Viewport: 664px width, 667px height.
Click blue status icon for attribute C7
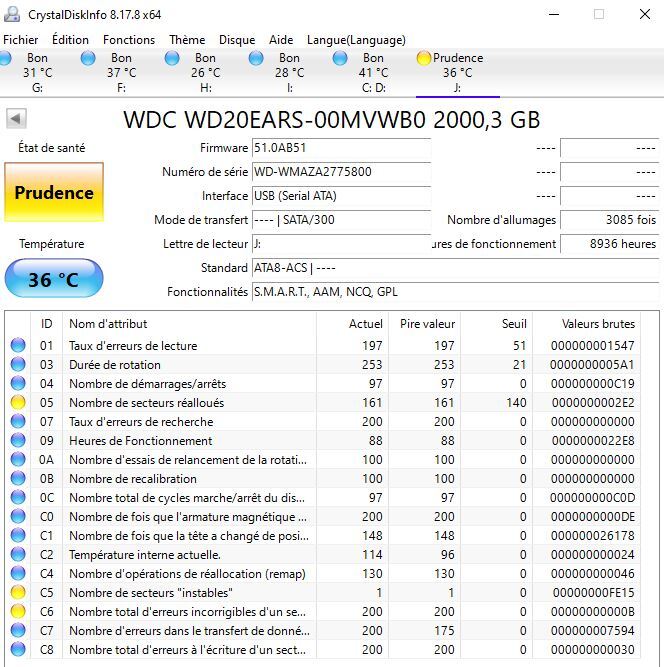click(x=18, y=630)
